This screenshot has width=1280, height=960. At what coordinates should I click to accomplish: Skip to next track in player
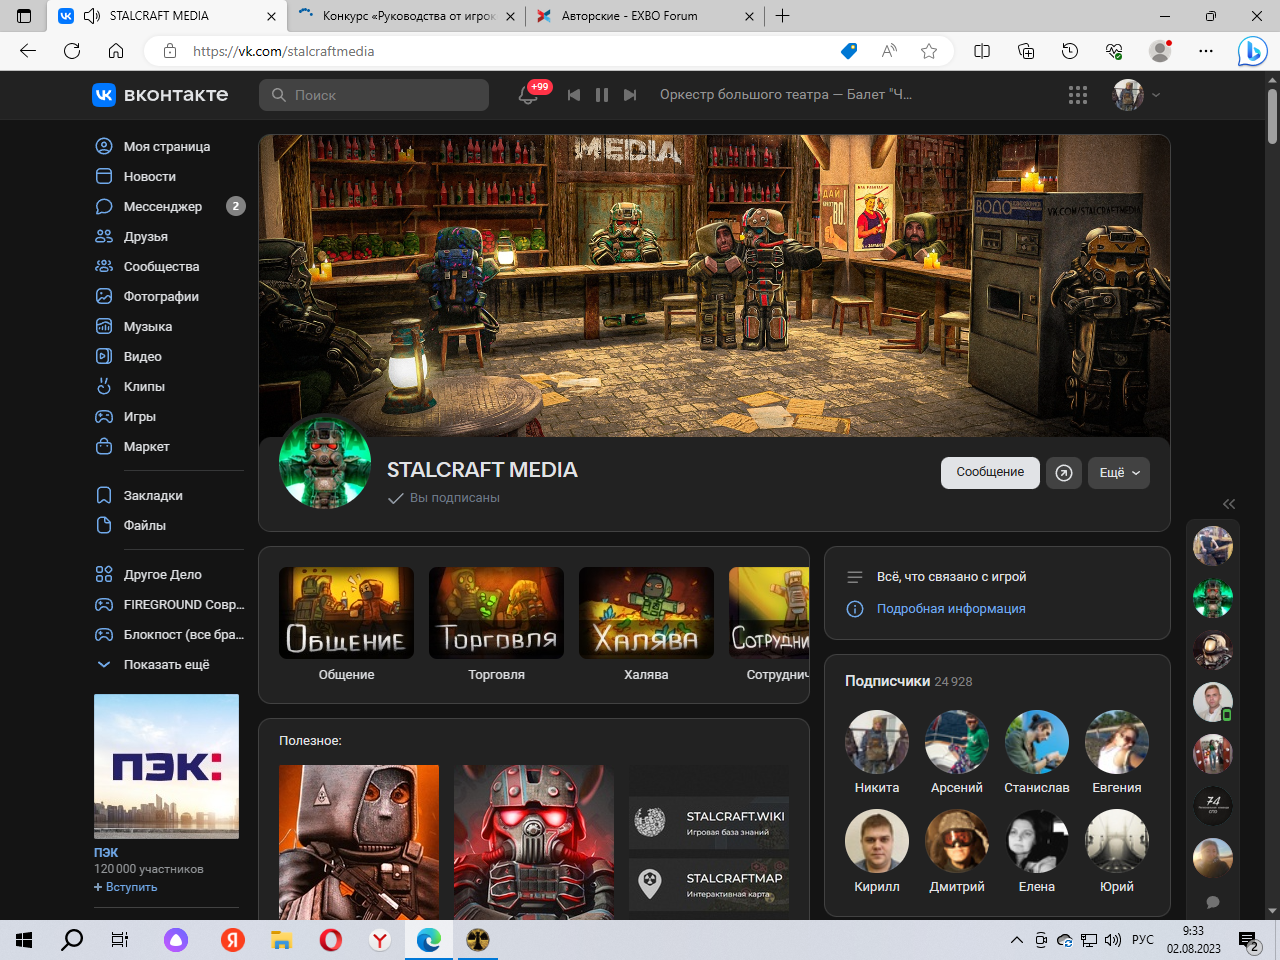click(x=630, y=95)
